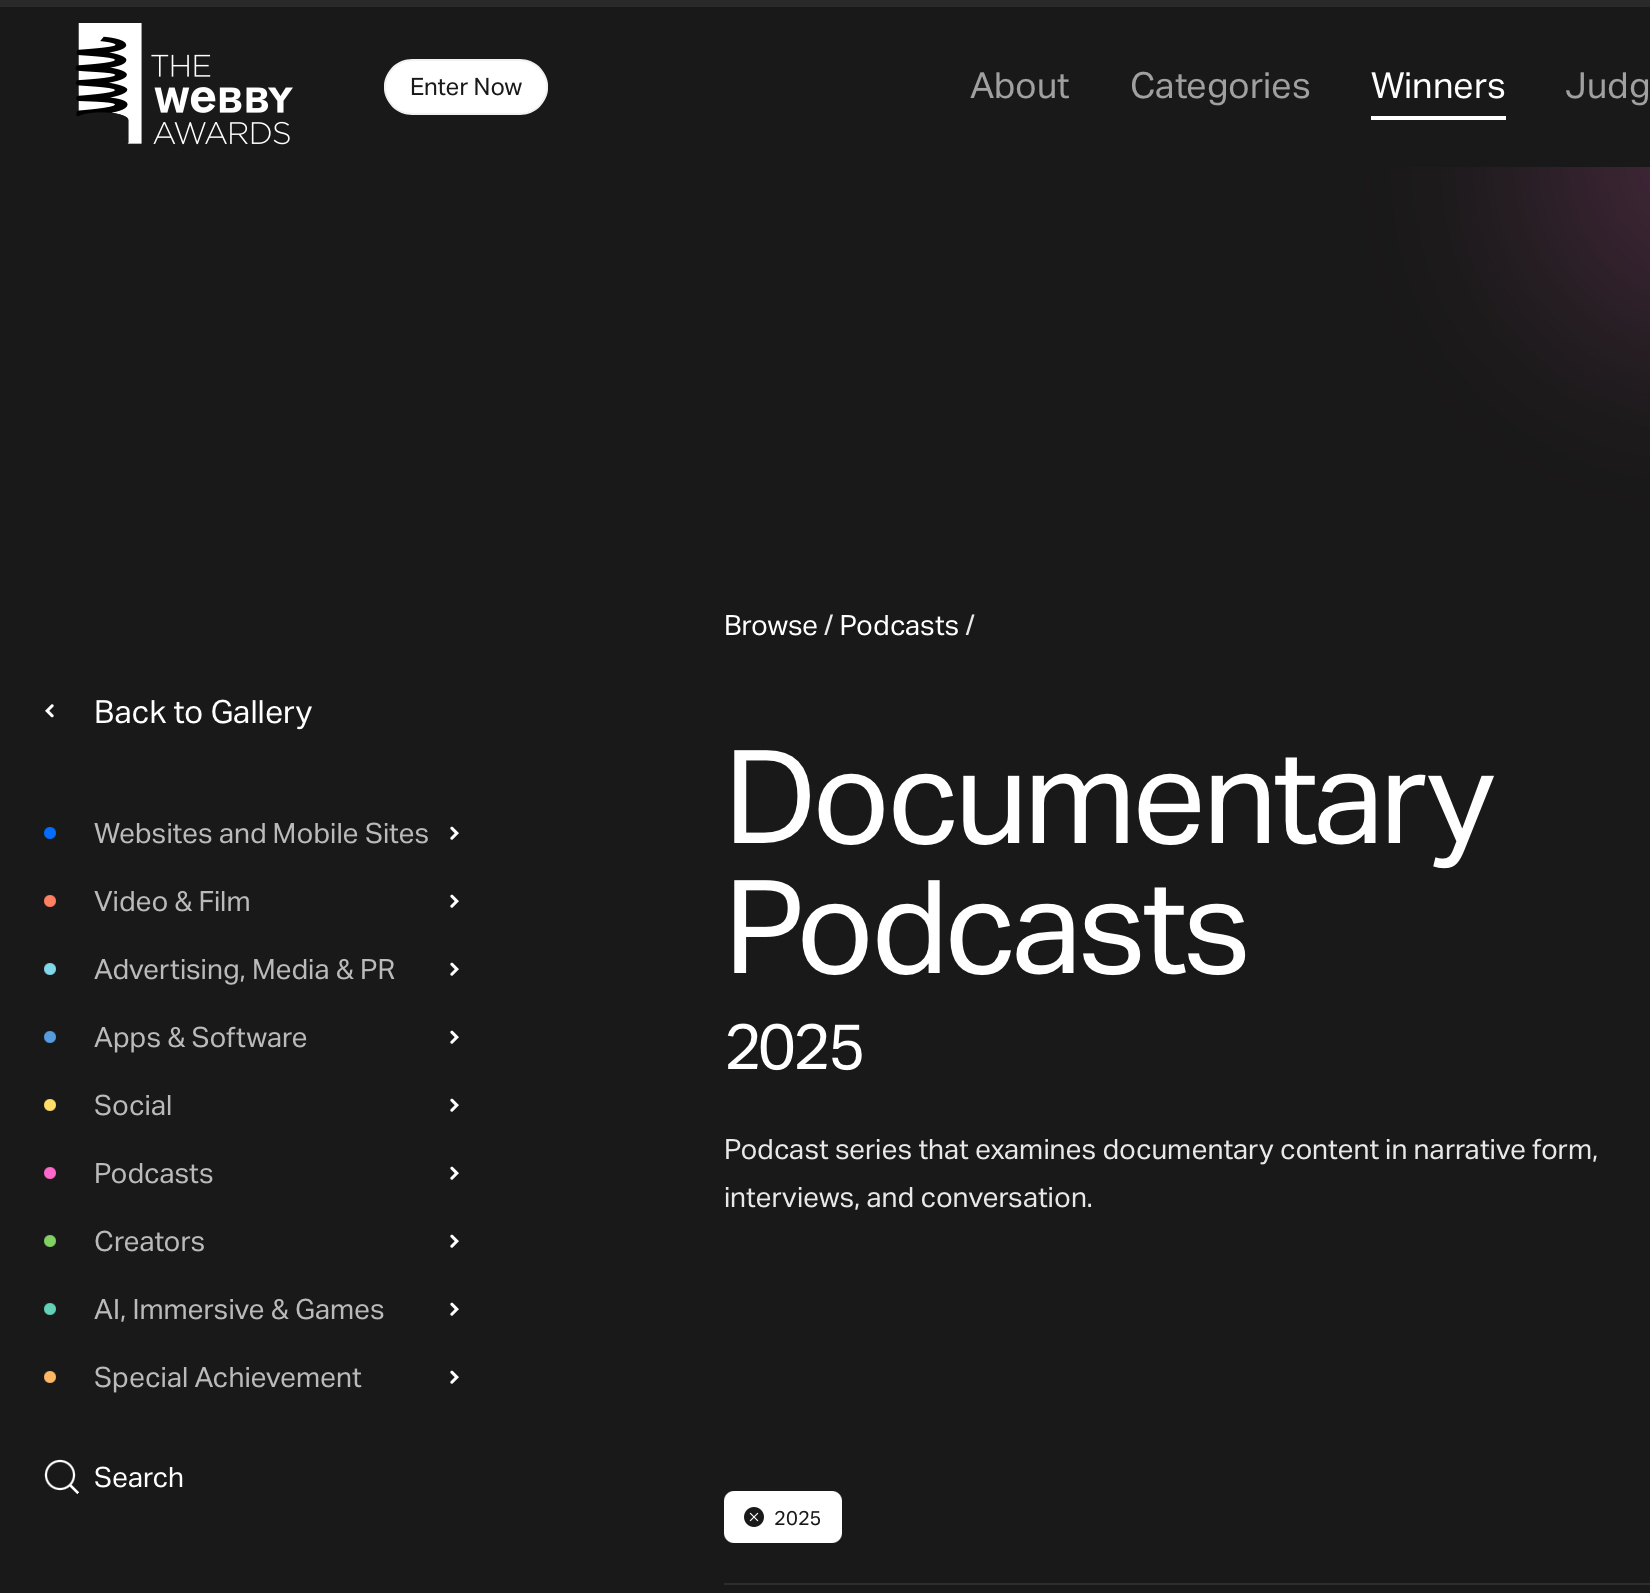Expand the Advertising, Media & PR chevron
Screen dimensions: 1650x1593
coord(454,969)
